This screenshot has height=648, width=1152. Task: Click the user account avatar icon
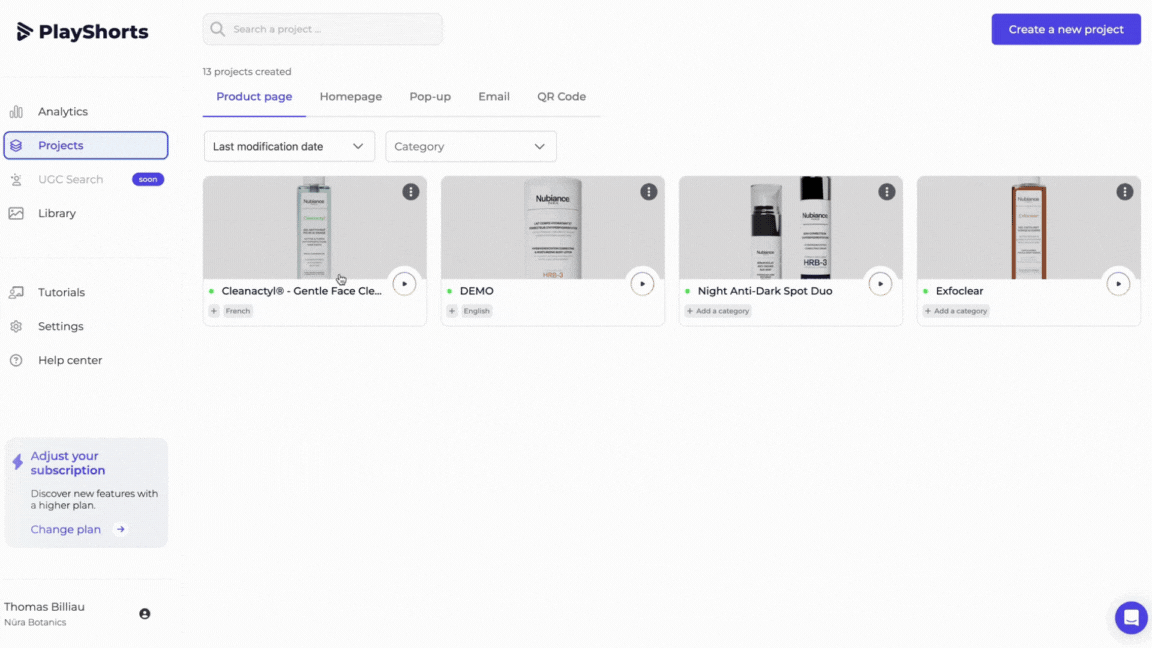(x=145, y=614)
